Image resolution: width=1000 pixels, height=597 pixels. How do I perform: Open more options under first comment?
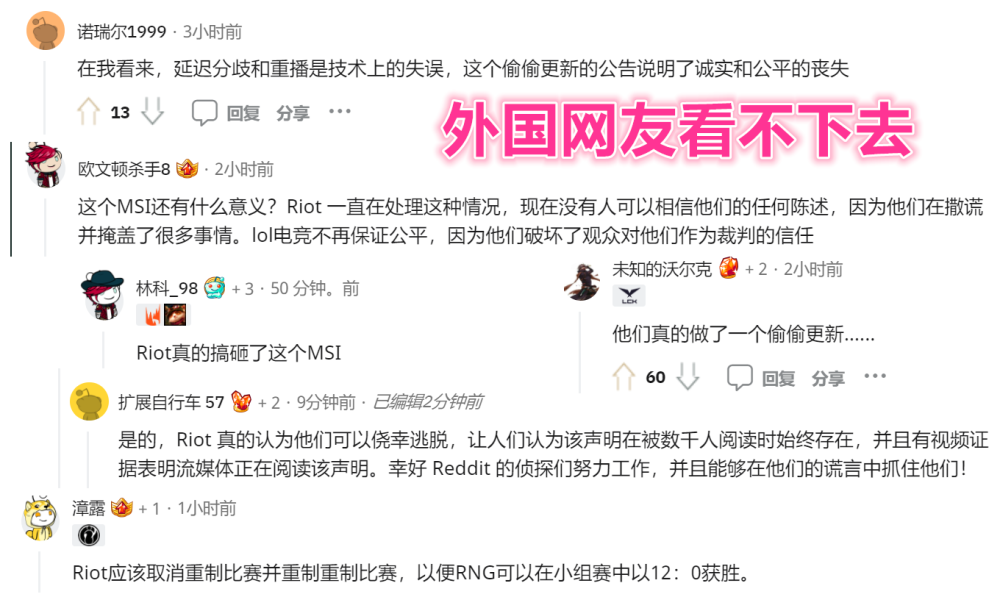340,112
